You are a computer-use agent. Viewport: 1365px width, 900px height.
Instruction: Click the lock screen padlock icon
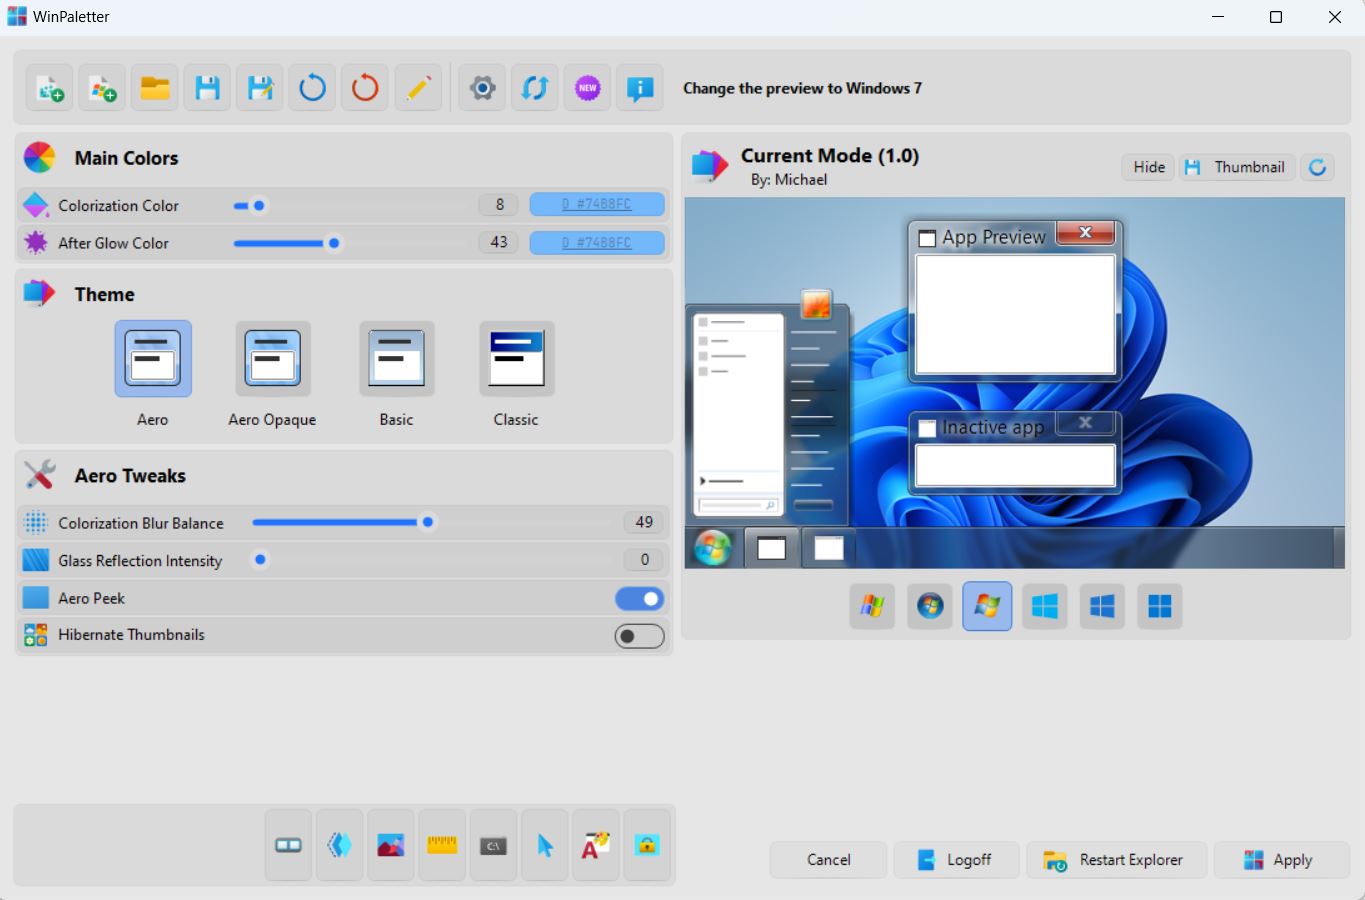[647, 846]
